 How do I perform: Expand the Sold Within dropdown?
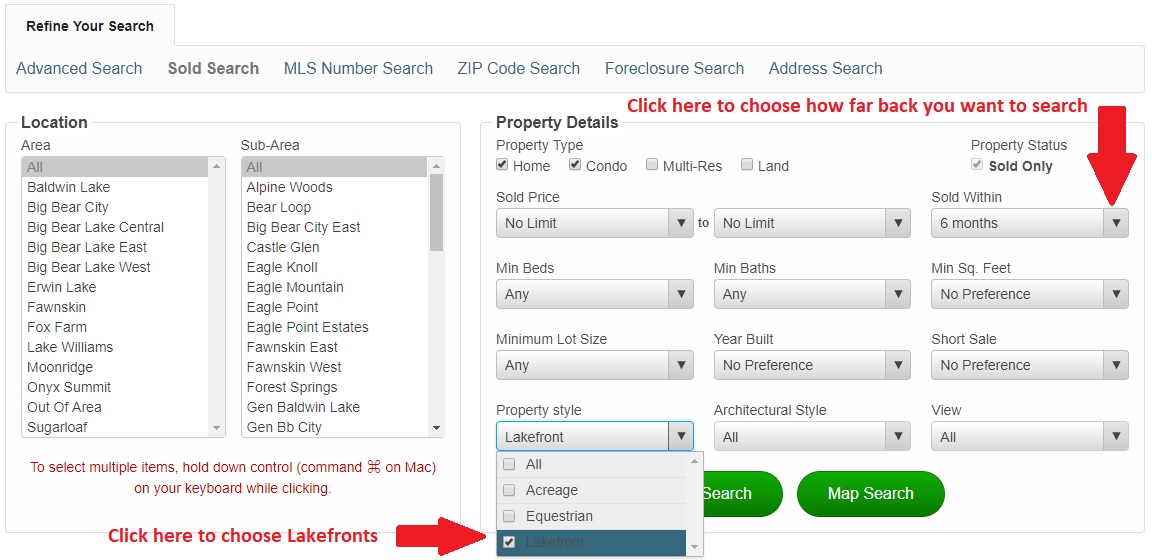[x=1029, y=223]
